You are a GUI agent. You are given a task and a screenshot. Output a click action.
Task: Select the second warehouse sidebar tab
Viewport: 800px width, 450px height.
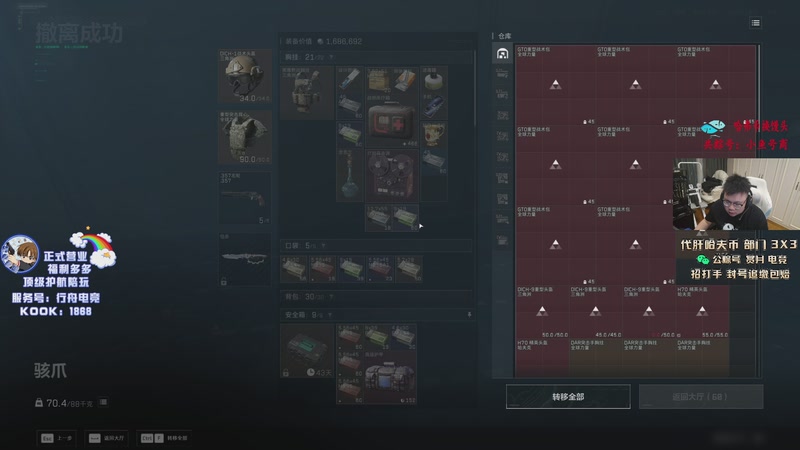pos(503,74)
